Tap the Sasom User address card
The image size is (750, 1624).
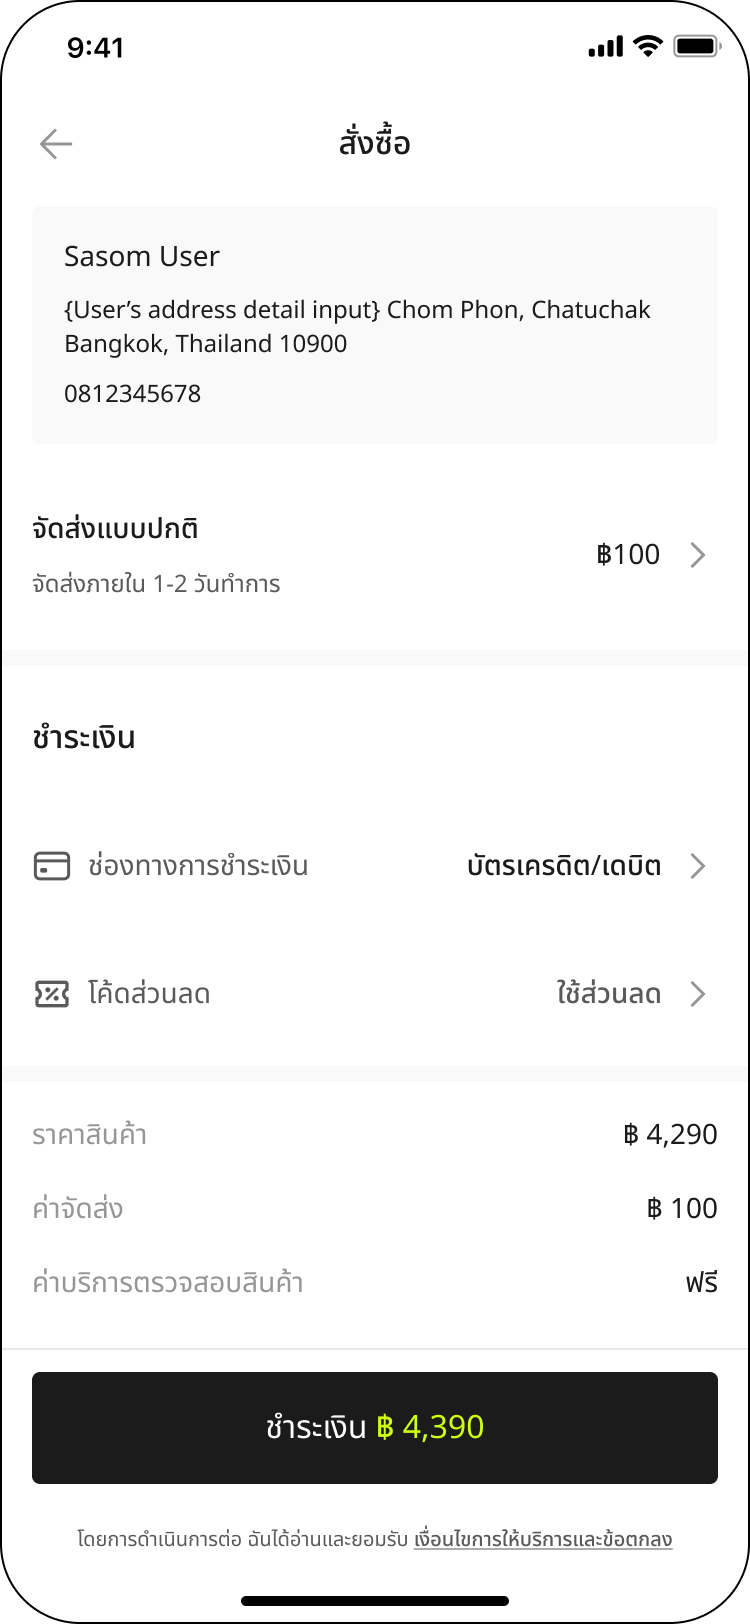point(375,324)
